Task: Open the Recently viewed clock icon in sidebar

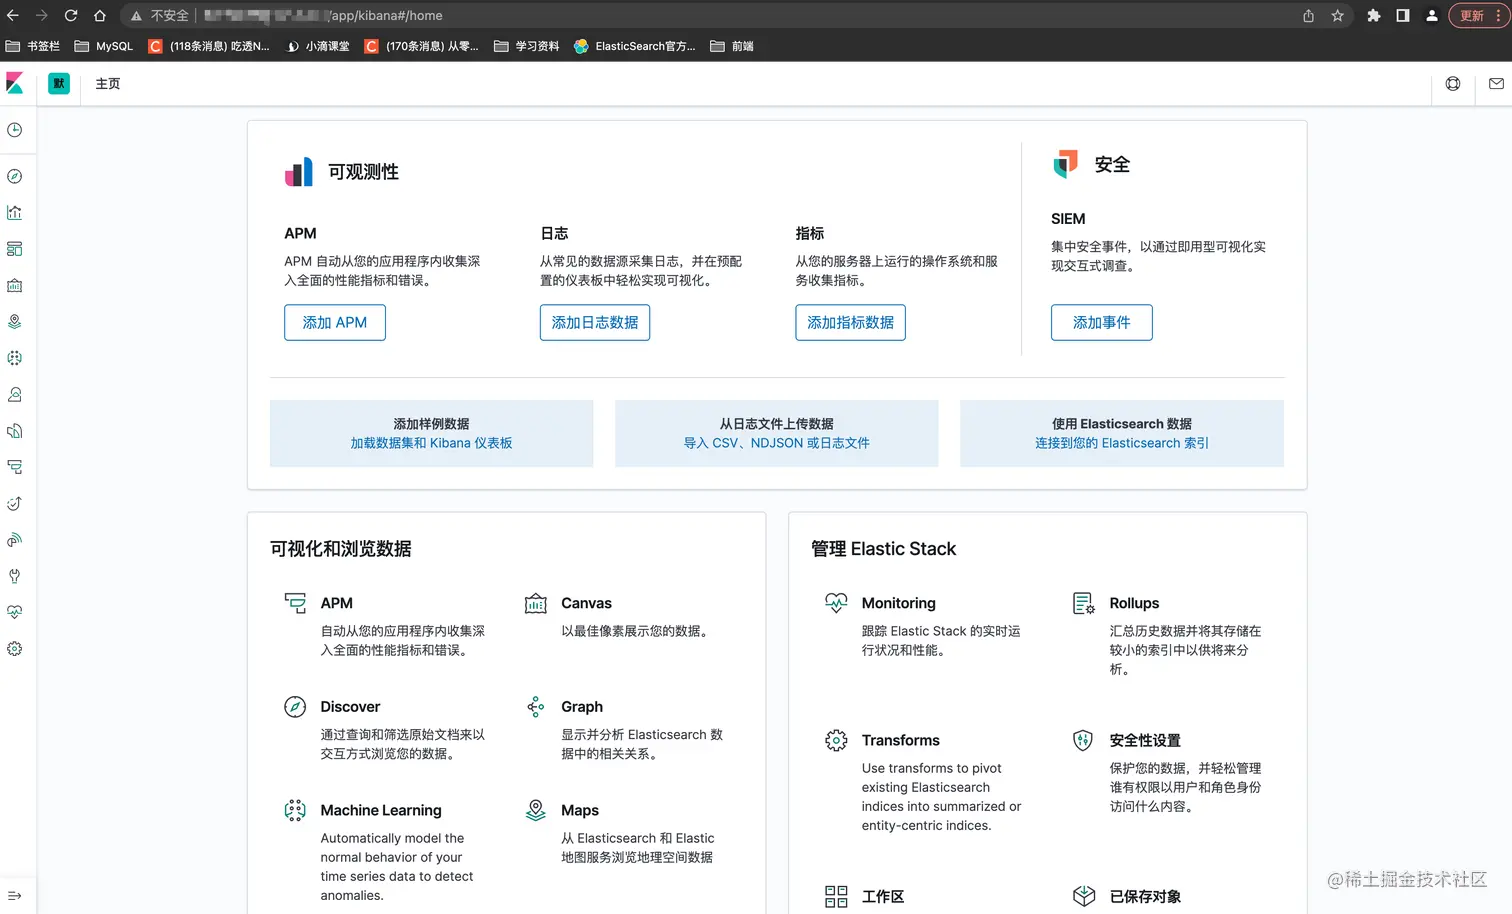Action: click(15, 130)
